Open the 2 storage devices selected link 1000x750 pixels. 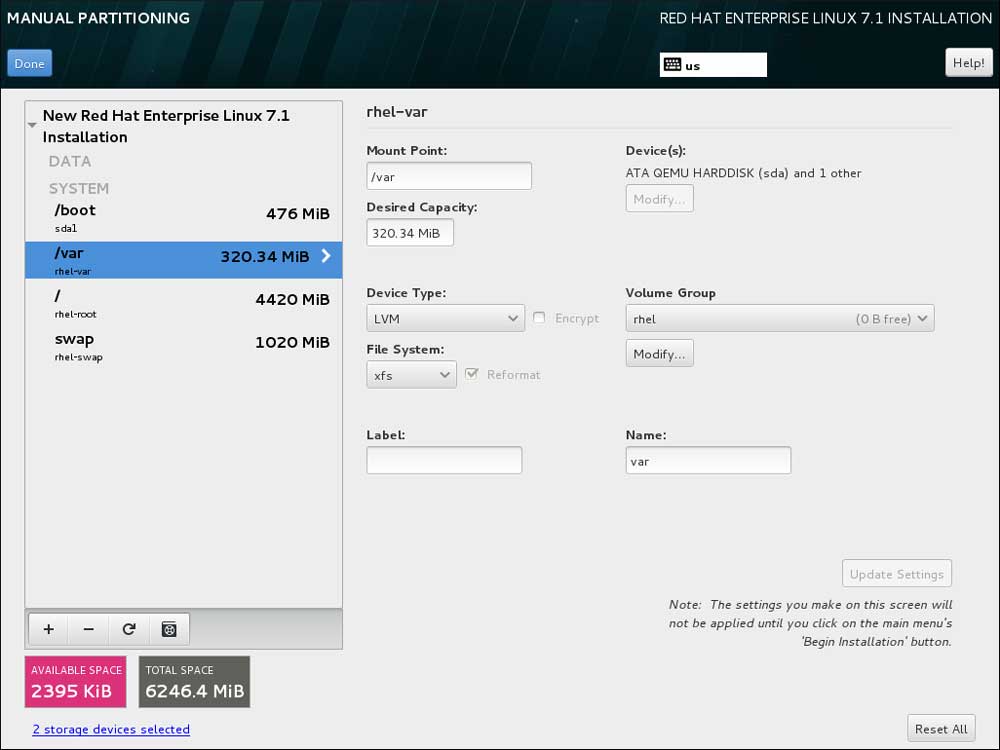click(111, 729)
